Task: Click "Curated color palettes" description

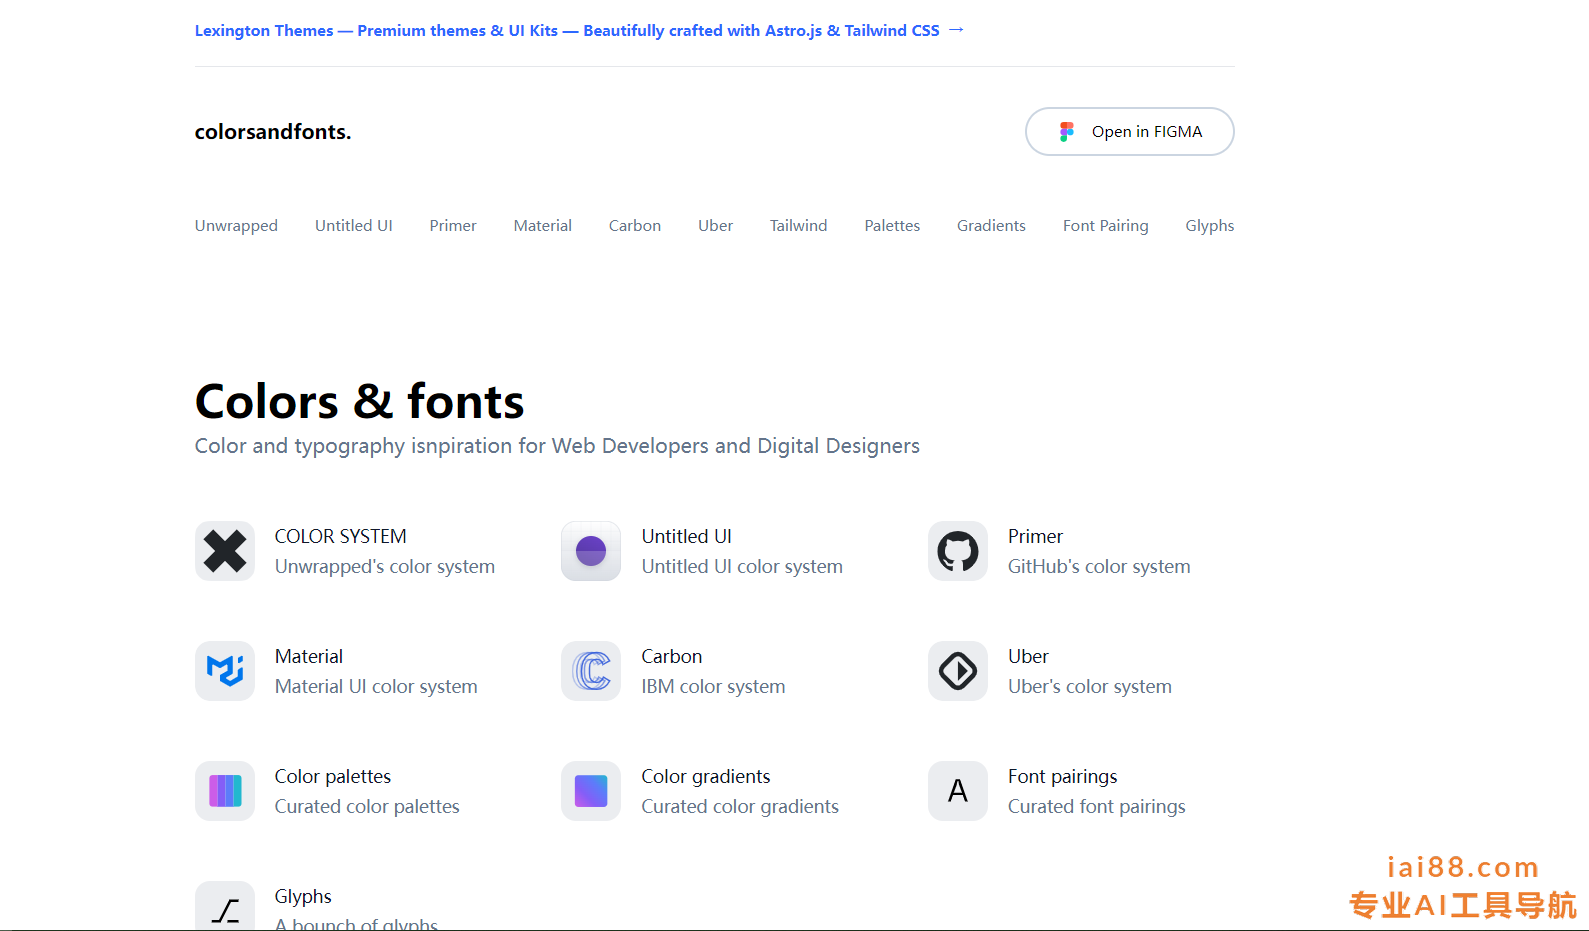Action: click(x=367, y=806)
